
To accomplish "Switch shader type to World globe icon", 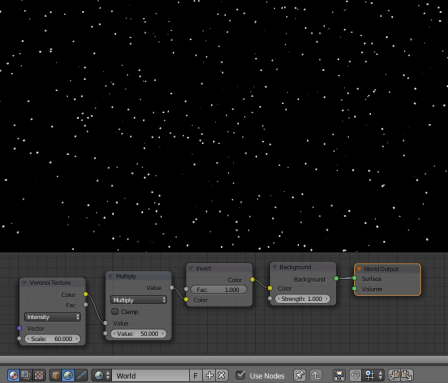I will coord(68,375).
